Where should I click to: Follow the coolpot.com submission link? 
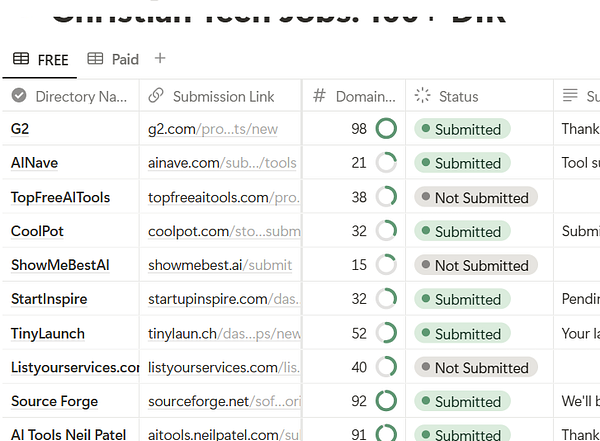click(224, 231)
